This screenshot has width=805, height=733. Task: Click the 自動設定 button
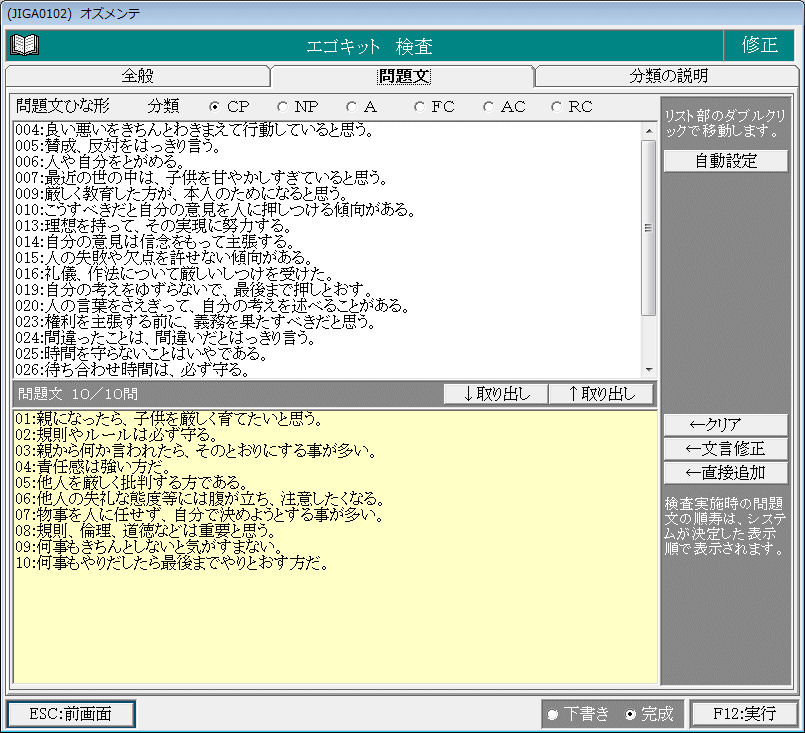click(x=726, y=161)
